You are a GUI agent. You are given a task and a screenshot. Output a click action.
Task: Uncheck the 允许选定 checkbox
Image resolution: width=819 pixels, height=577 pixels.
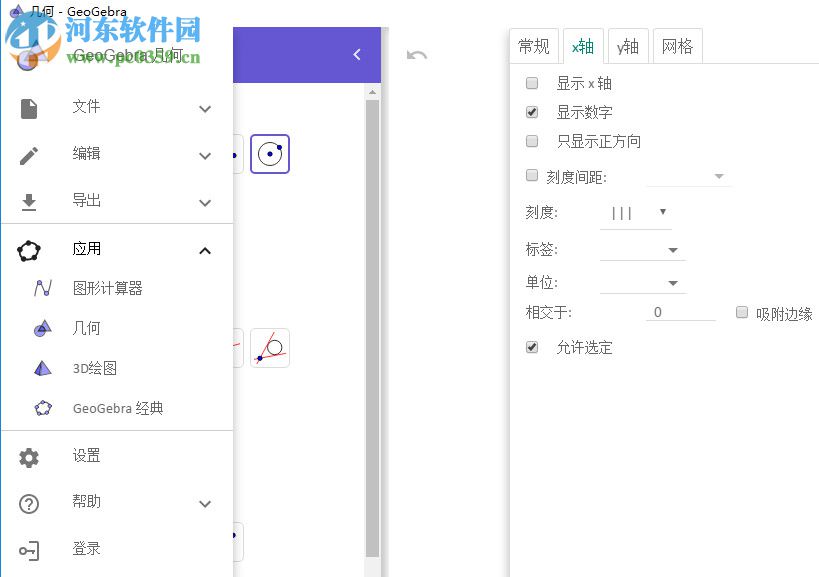pos(532,347)
